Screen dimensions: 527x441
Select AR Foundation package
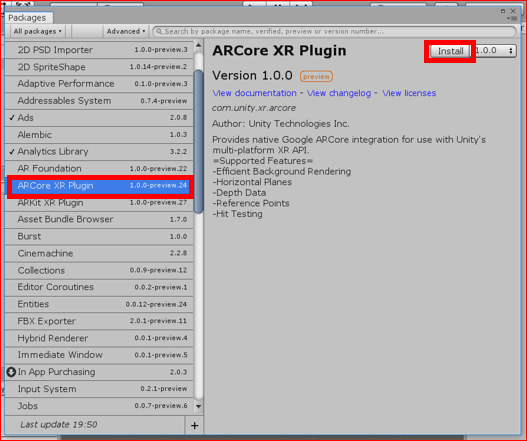(x=99, y=168)
